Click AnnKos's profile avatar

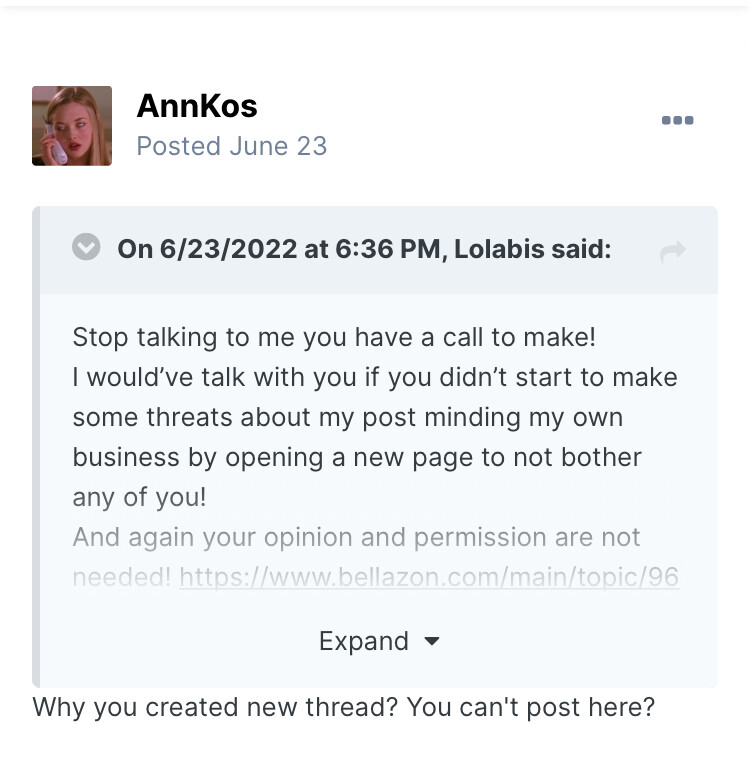[x=72, y=126]
